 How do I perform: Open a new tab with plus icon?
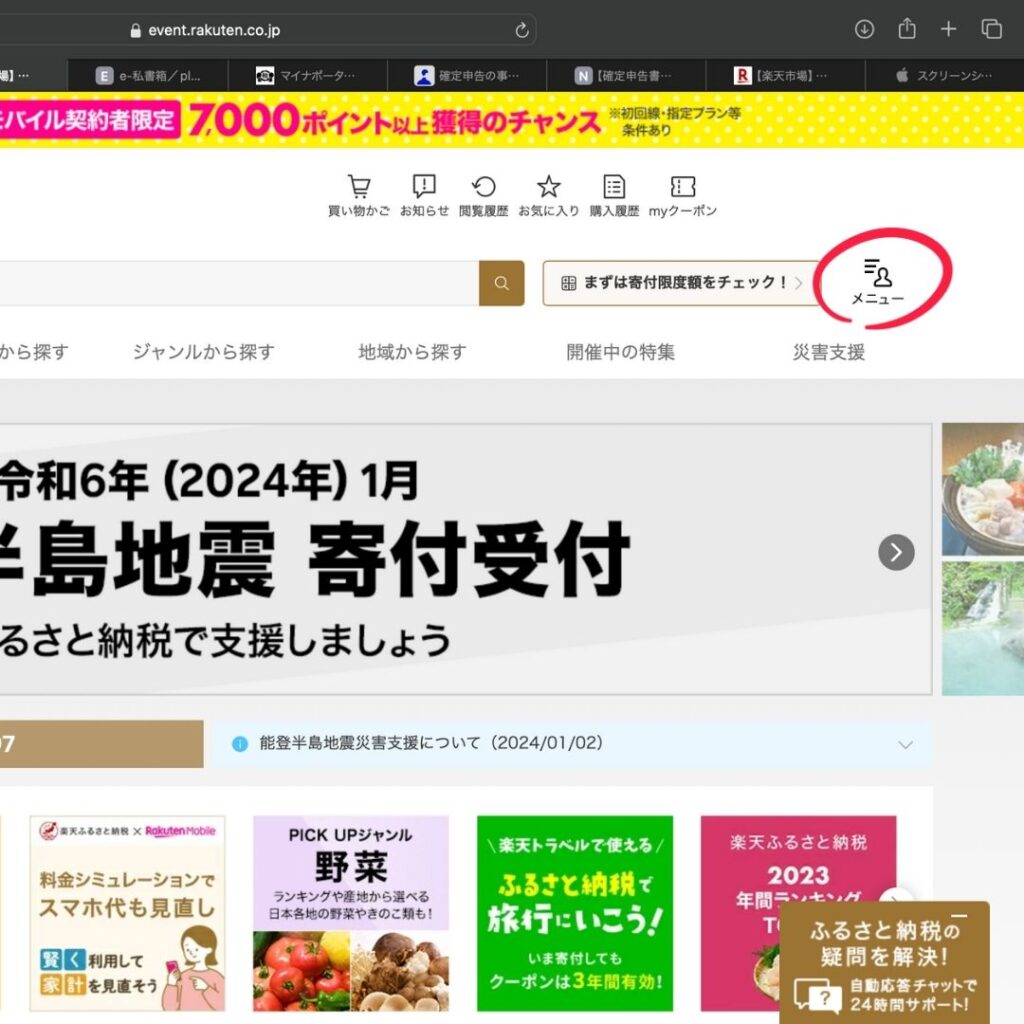948,29
